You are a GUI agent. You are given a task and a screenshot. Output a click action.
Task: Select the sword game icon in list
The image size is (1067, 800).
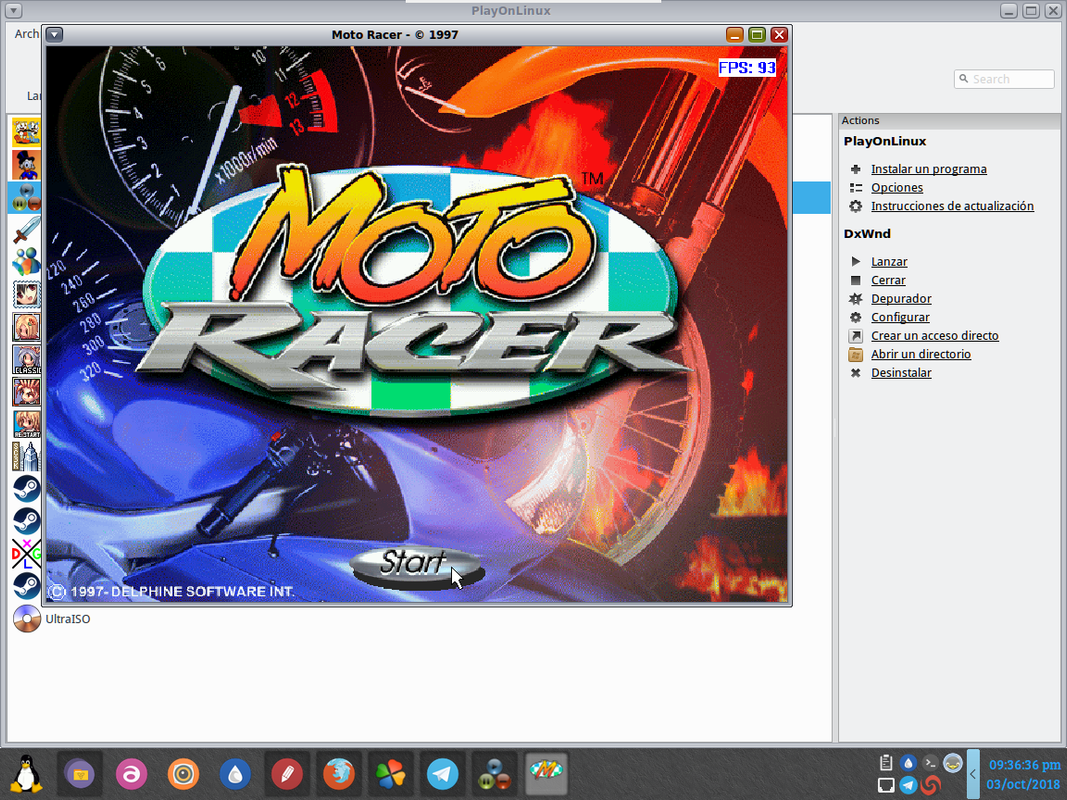[x=26, y=230]
